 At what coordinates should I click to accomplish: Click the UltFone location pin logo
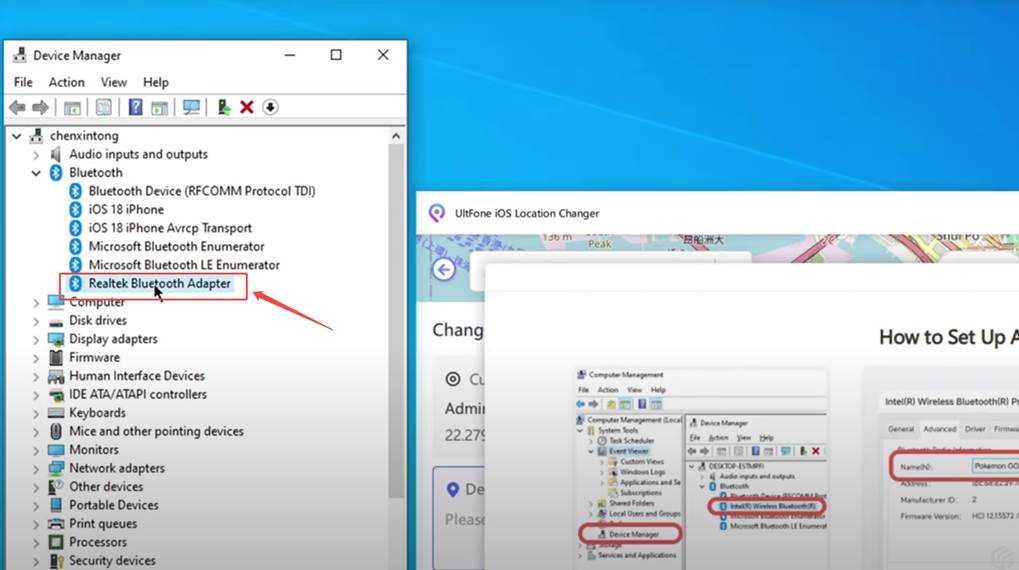[437, 213]
